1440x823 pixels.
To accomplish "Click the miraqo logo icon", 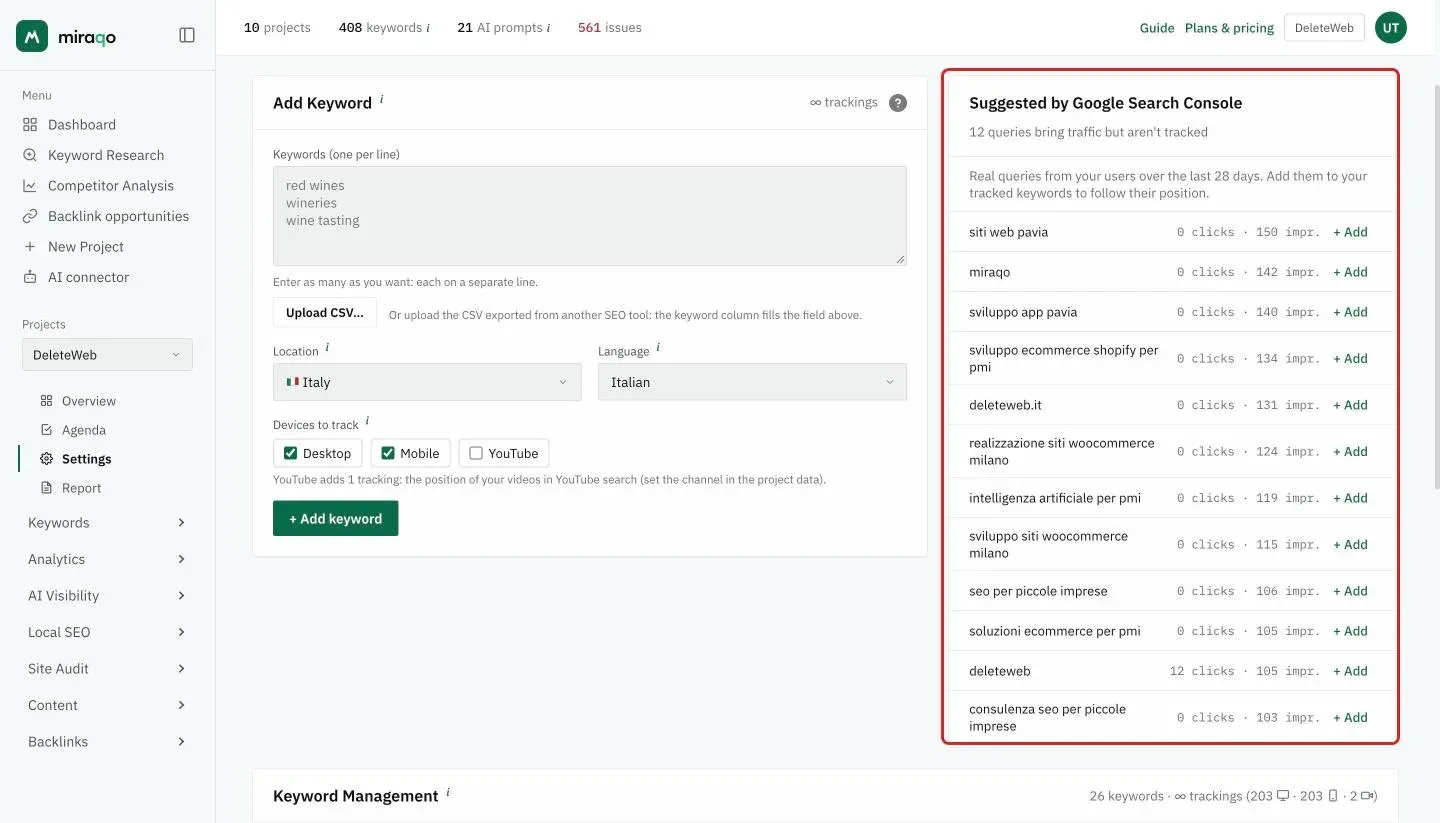I will click(x=32, y=36).
